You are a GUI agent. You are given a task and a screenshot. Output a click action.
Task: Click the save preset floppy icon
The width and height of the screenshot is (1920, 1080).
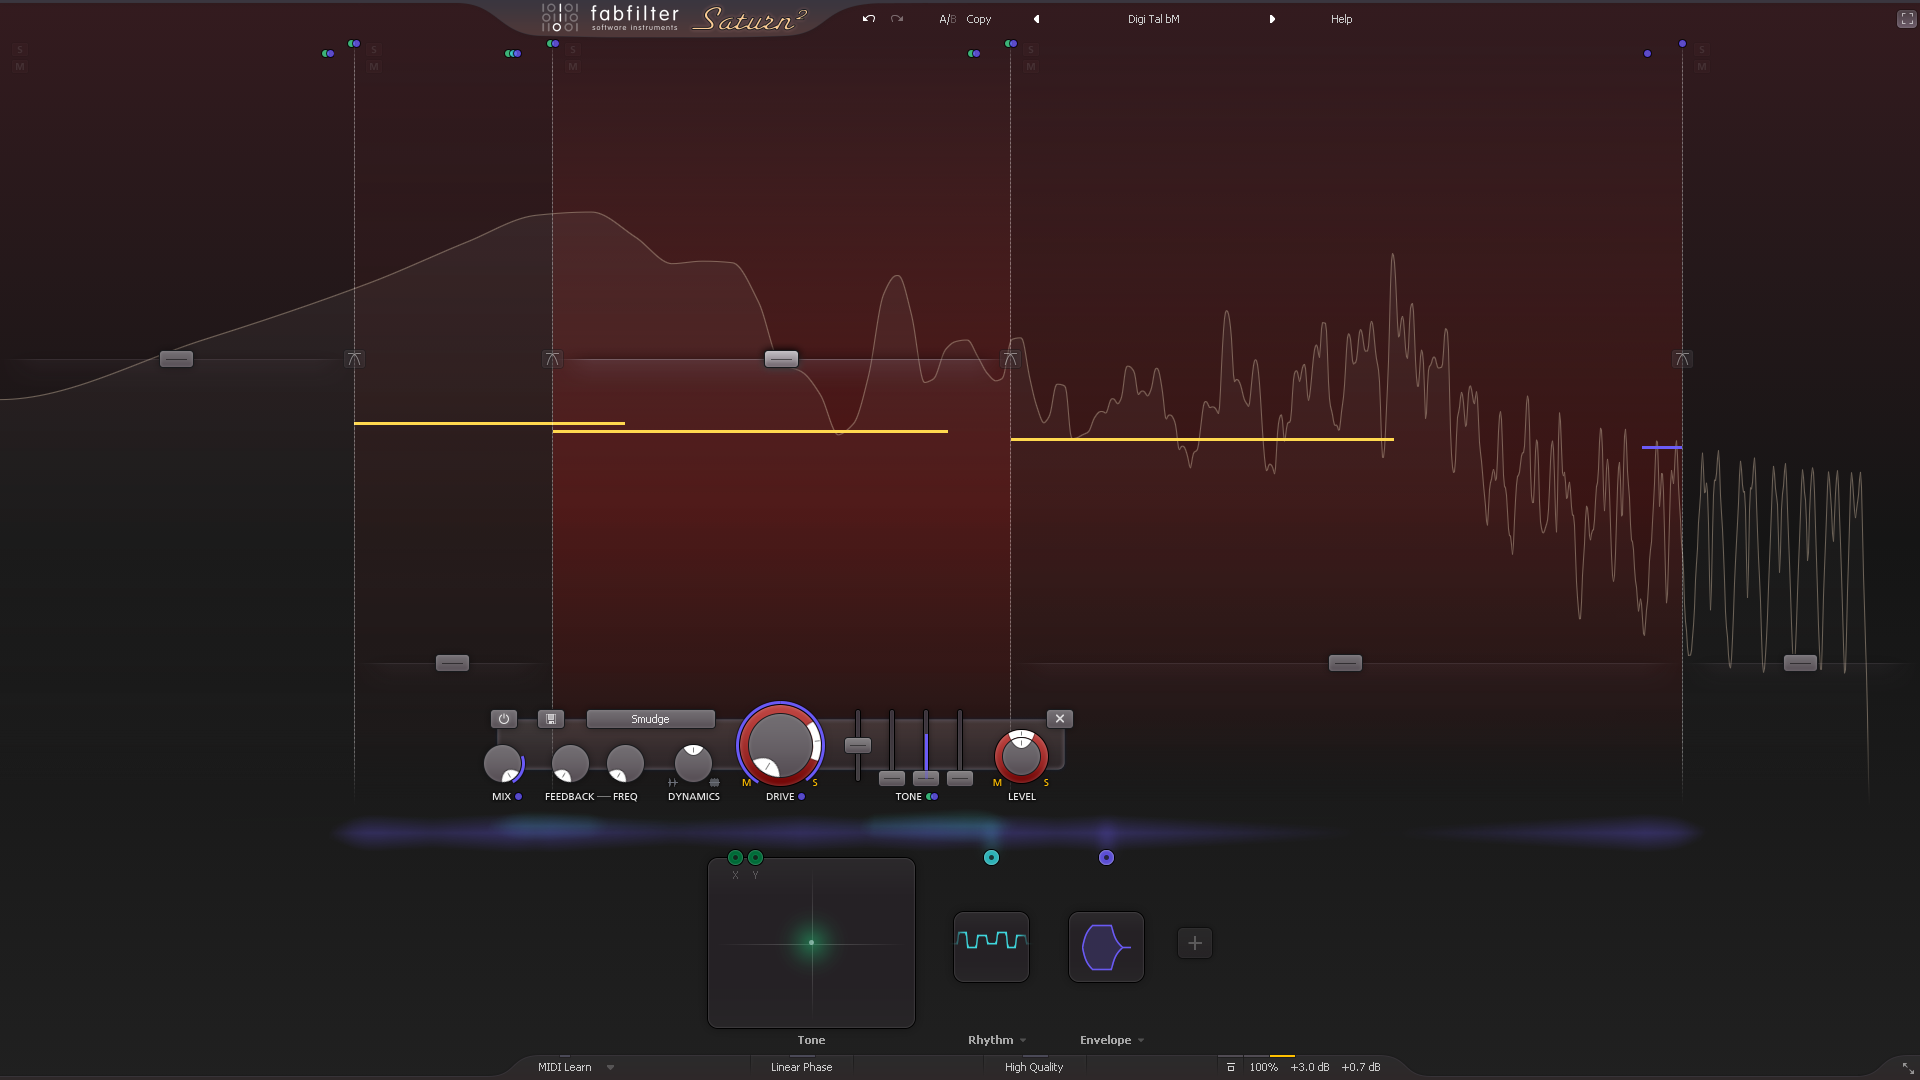tap(549, 719)
